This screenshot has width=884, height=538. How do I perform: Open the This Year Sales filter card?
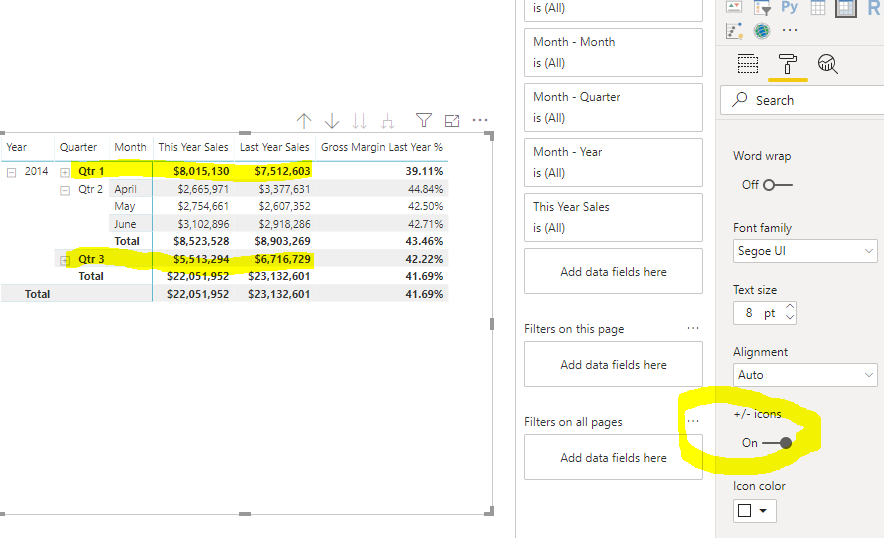pyautogui.click(x=613, y=217)
